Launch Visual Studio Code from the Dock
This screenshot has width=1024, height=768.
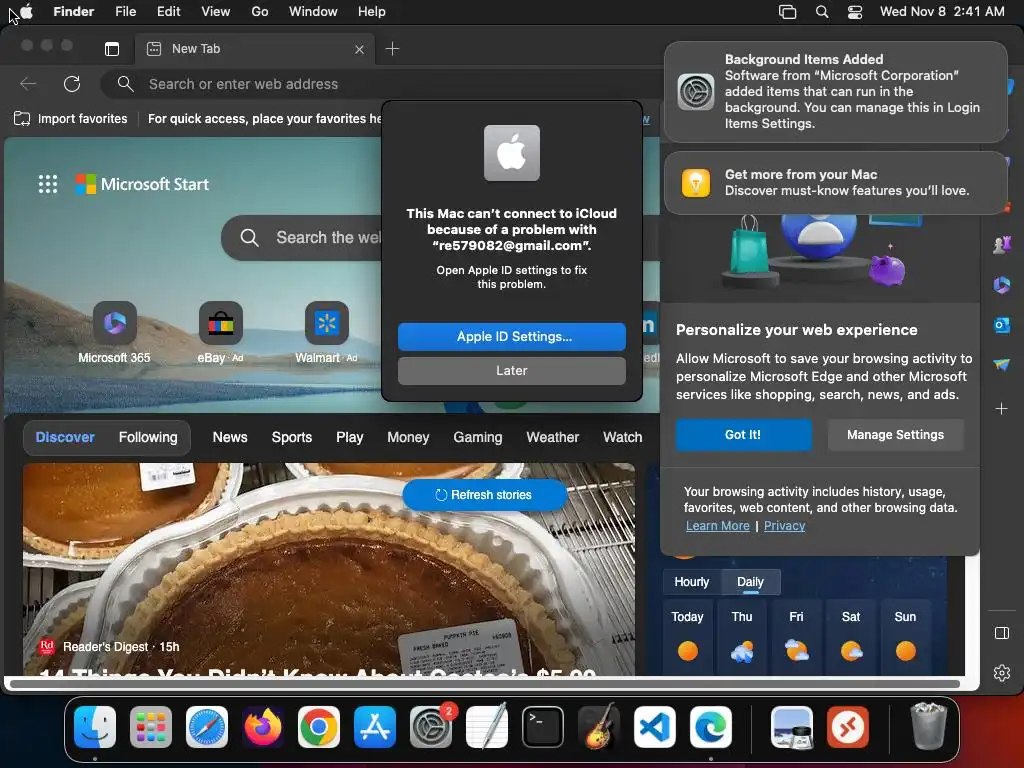tap(654, 727)
